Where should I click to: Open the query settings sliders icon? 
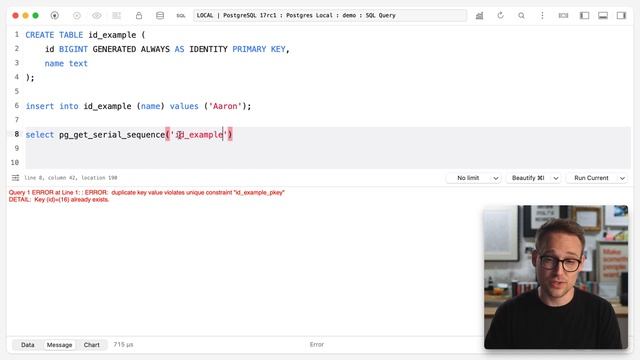tap(16, 178)
